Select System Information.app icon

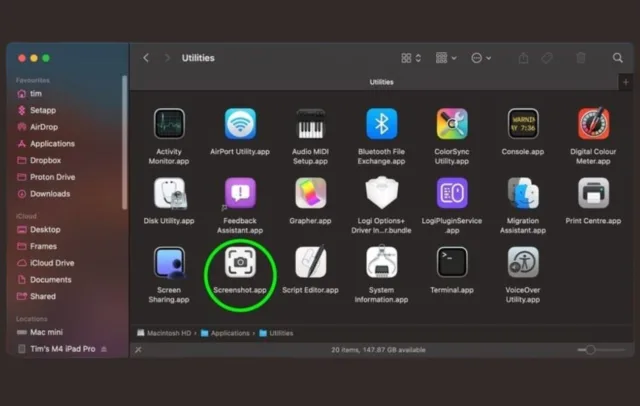point(381,262)
